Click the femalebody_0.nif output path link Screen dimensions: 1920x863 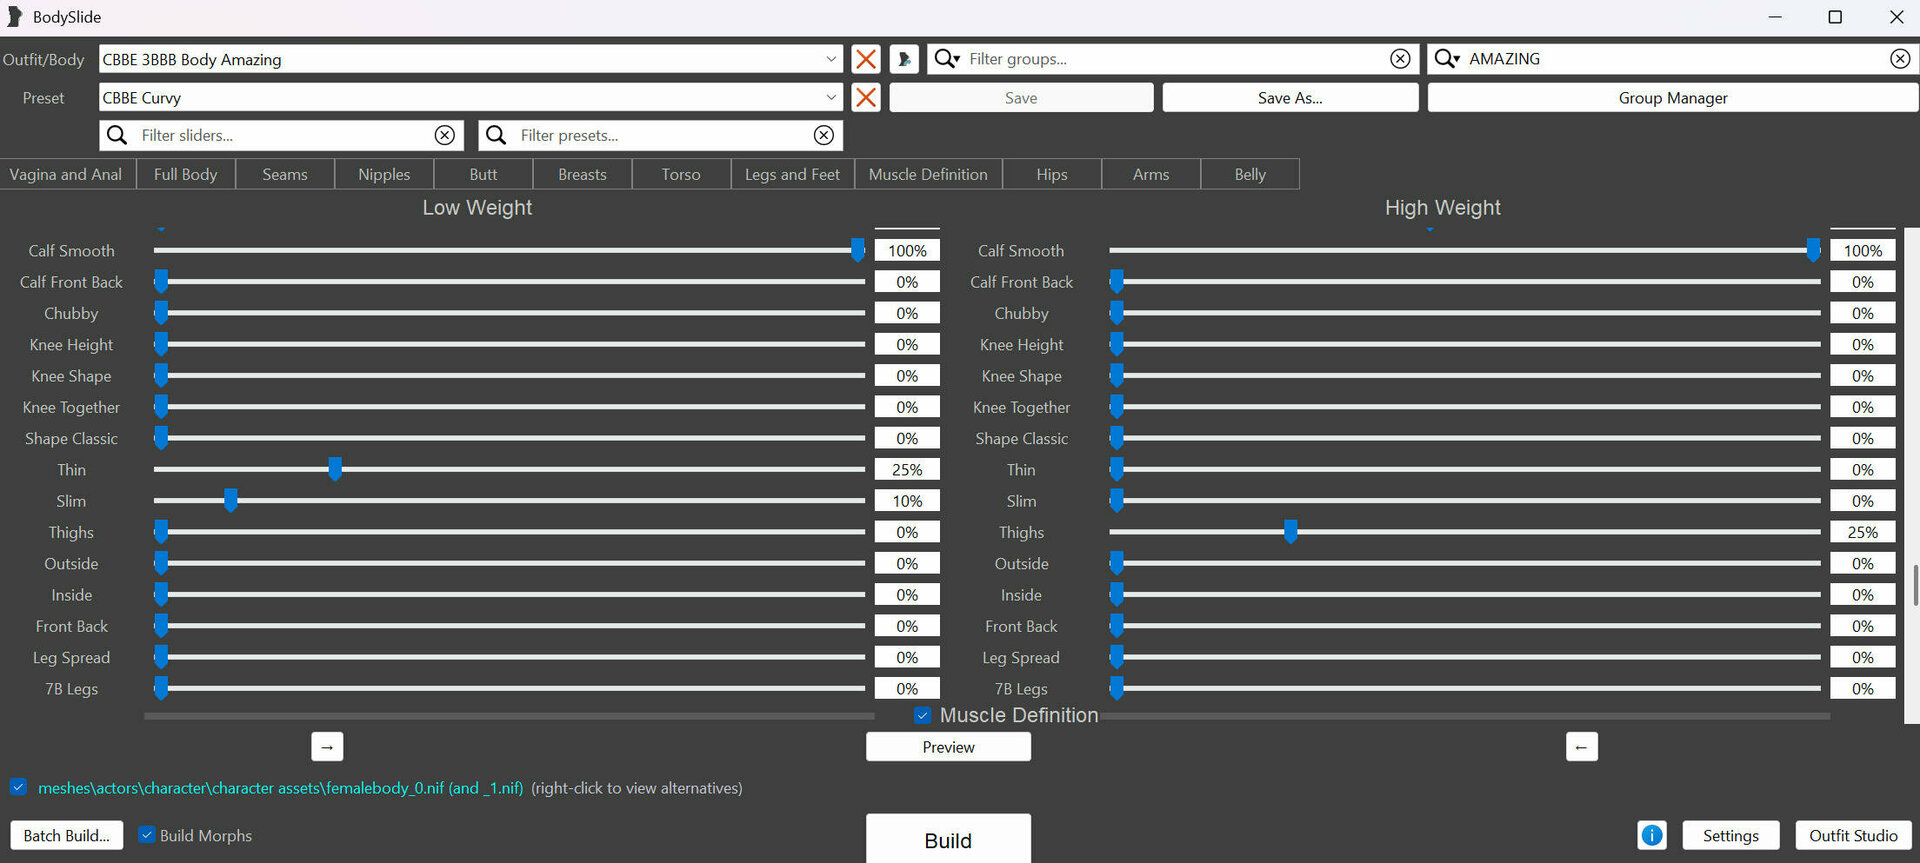pyautogui.click(x=280, y=788)
